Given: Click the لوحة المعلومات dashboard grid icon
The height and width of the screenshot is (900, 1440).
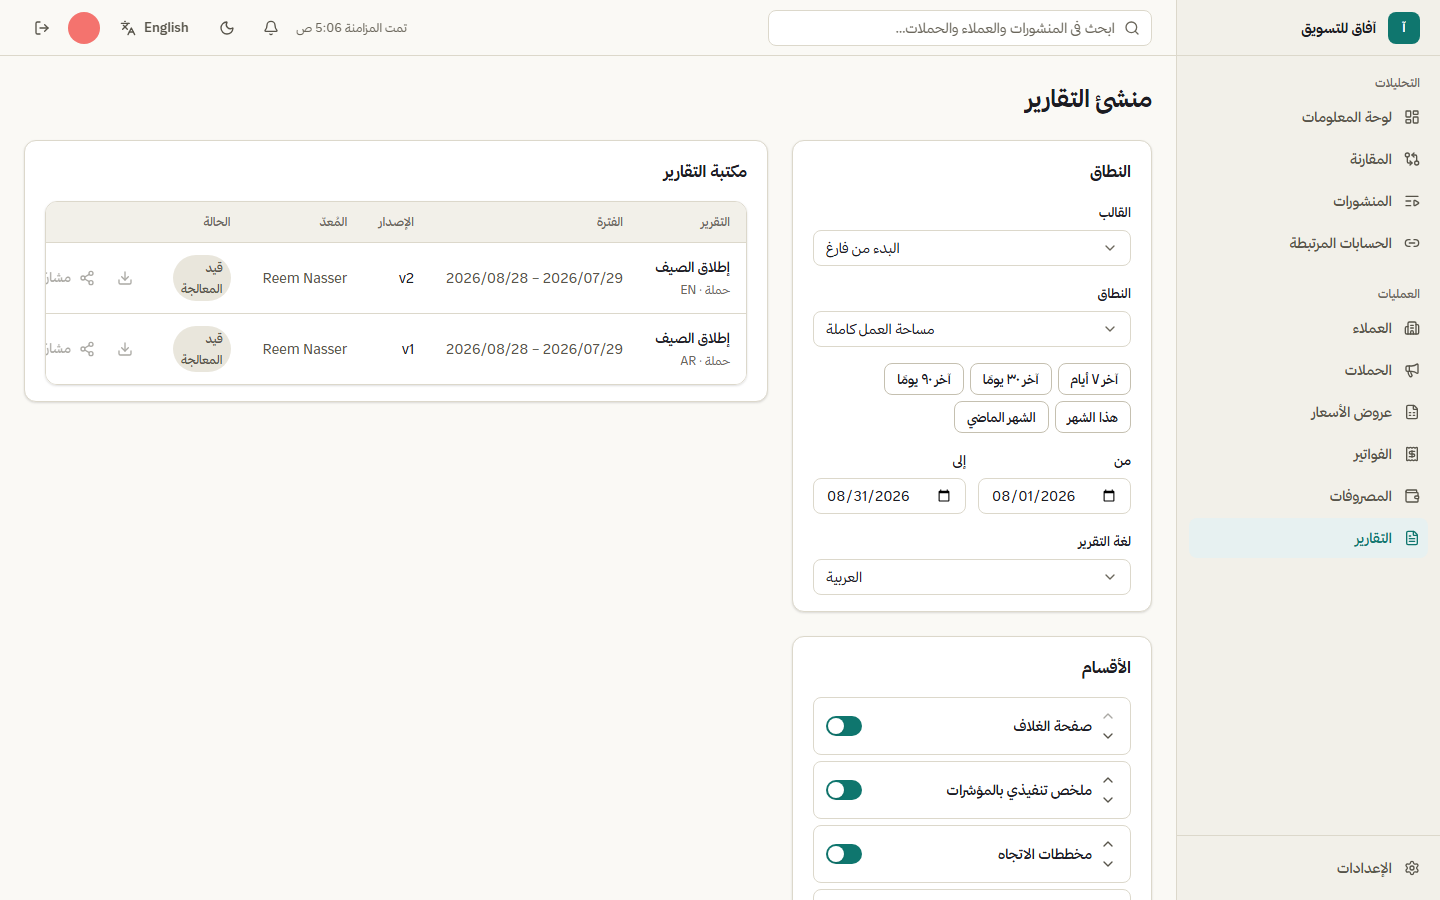Looking at the screenshot, I should (1412, 117).
